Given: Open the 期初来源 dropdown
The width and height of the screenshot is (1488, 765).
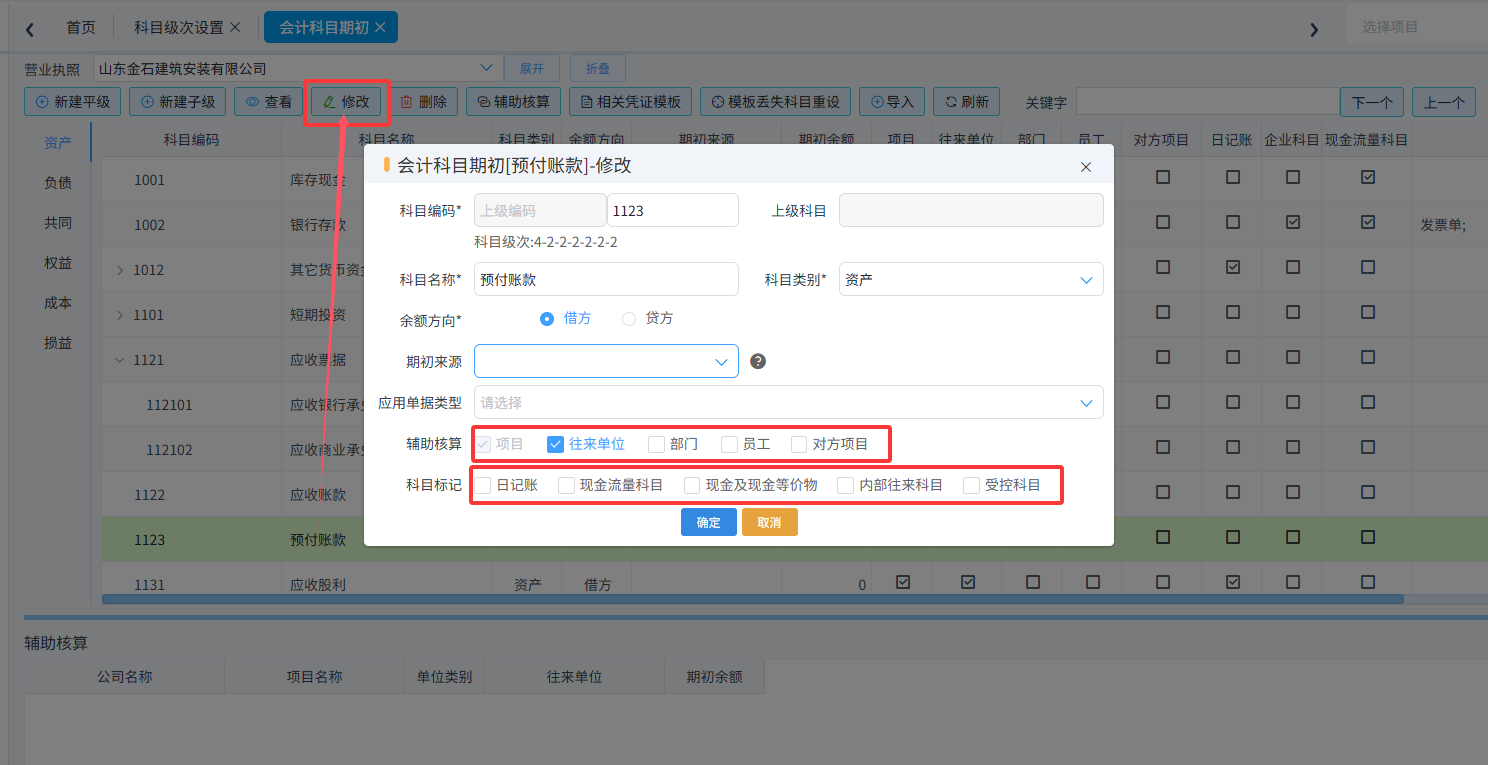Looking at the screenshot, I should tap(606, 361).
